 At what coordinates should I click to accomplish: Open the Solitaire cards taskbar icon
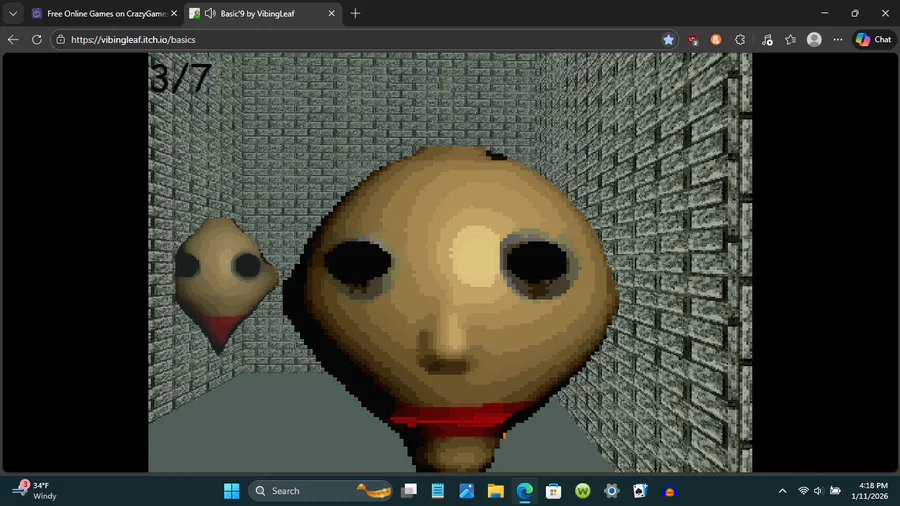click(x=640, y=491)
